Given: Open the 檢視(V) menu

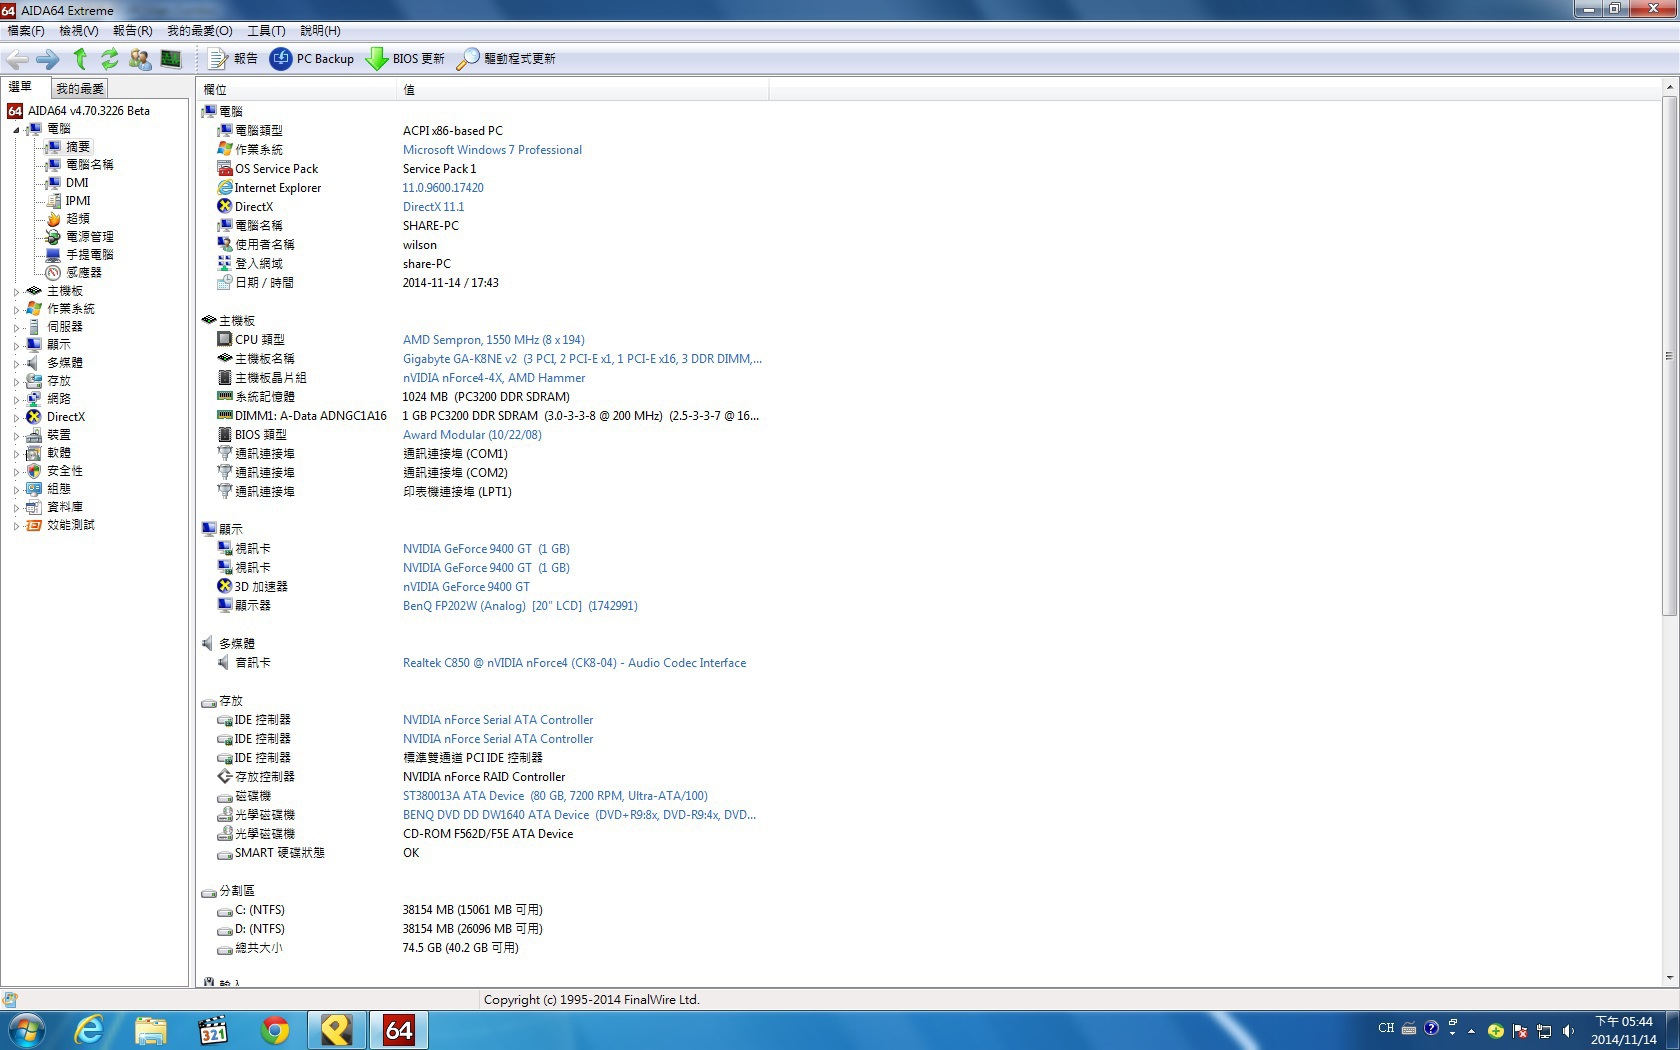Looking at the screenshot, I should pos(79,31).
